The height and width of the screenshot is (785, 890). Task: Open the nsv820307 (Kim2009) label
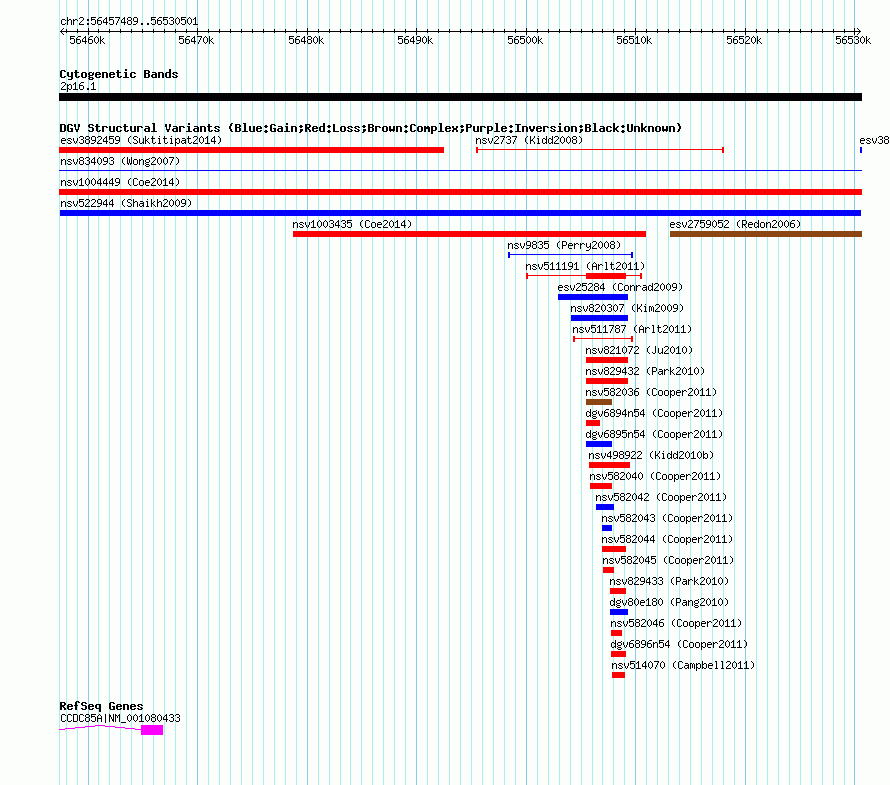tap(627, 308)
